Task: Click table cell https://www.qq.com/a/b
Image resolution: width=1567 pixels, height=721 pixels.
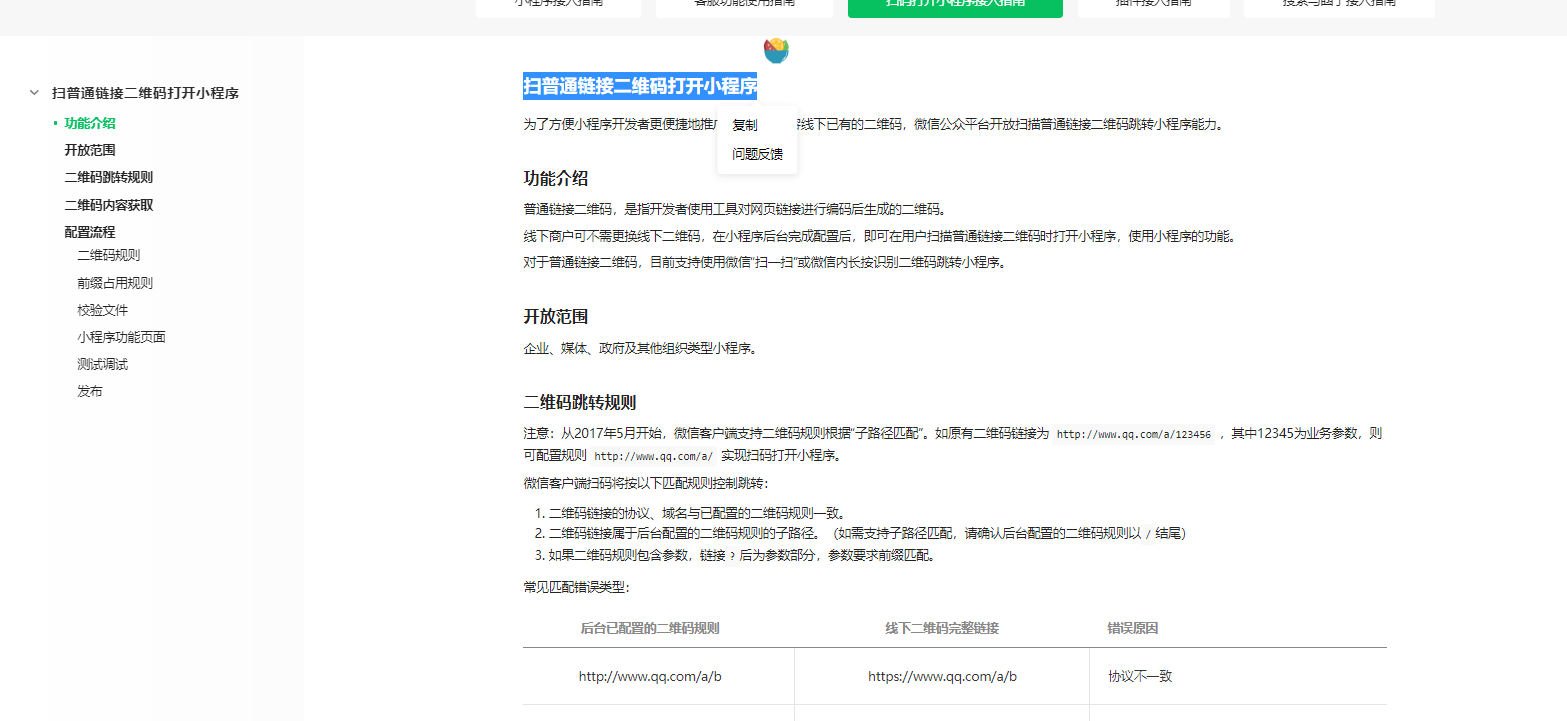Action: 942,677
